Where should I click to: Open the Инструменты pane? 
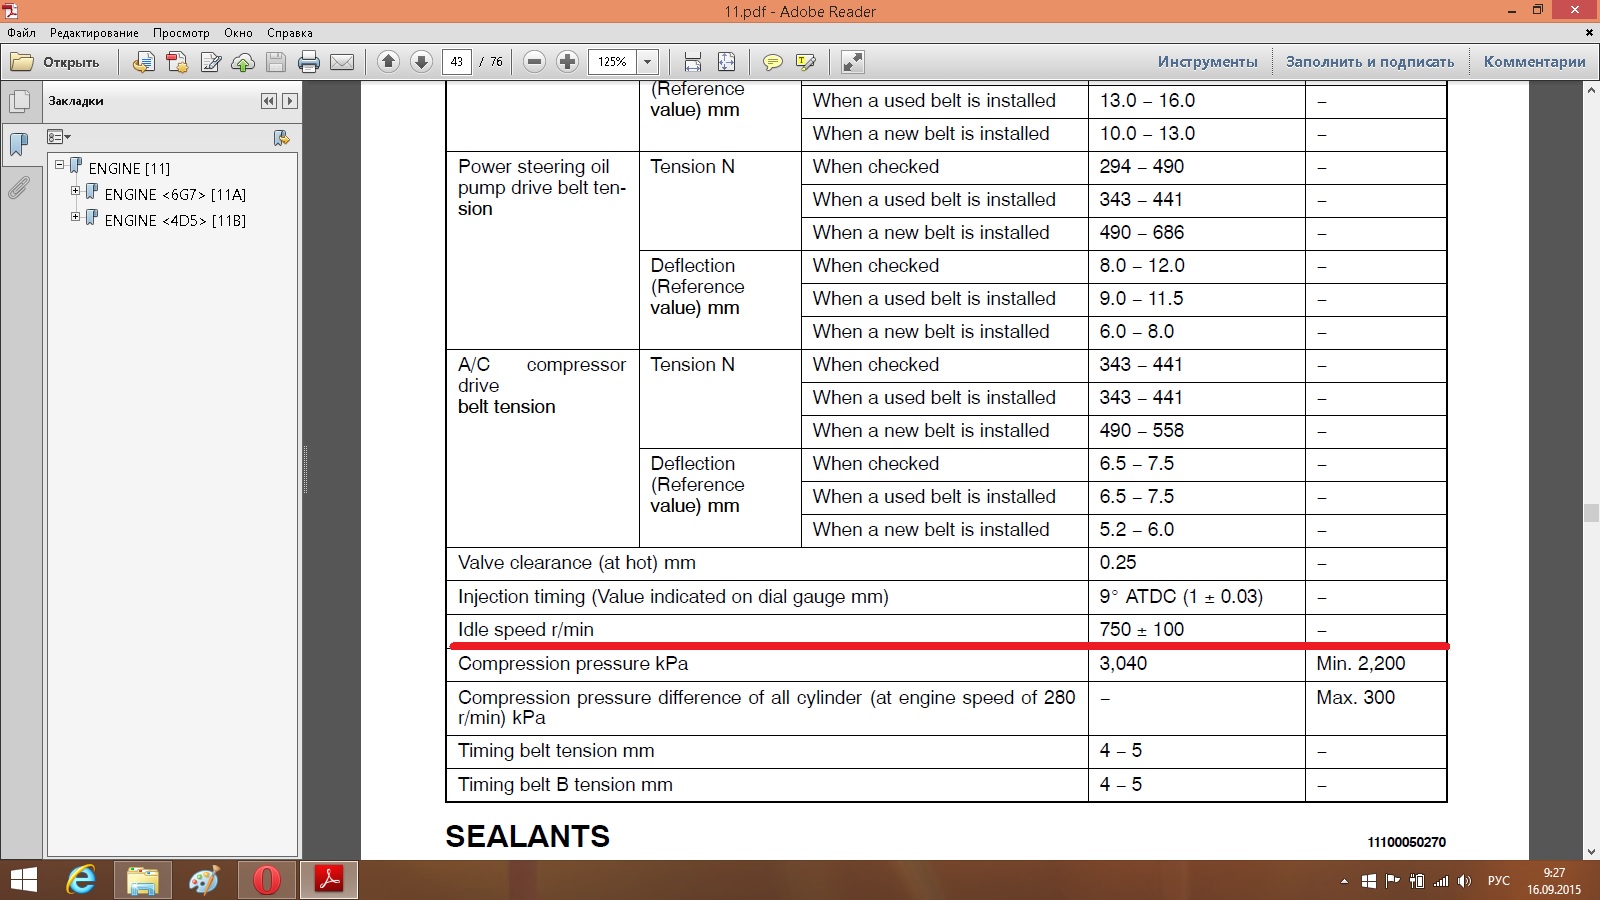pos(1207,62)
